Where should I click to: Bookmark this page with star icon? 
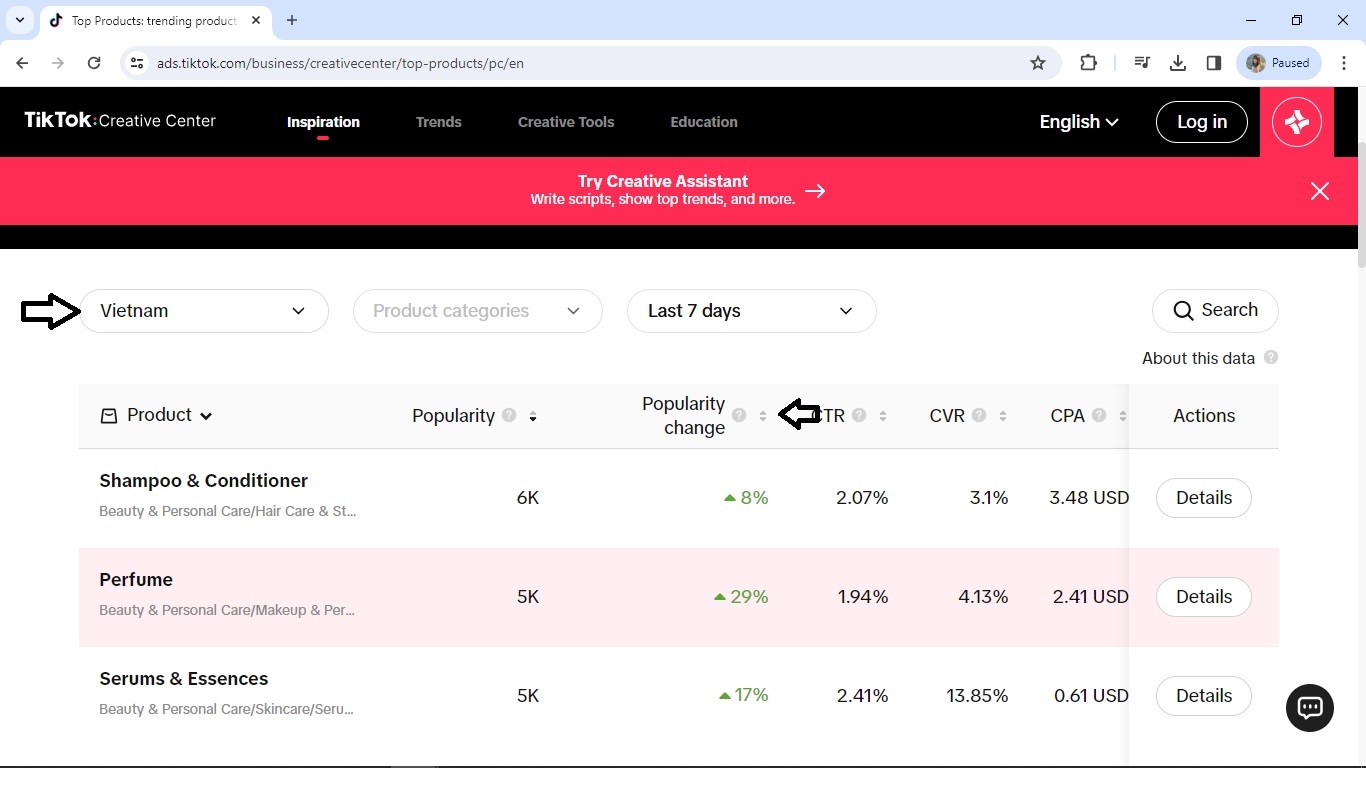[1038, 63]
